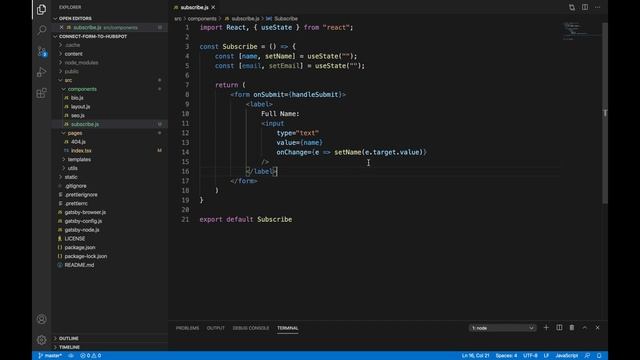The width and height of the screenshot is (640, 360).
Task: Close the terminal panel
Action: pos(598,328)
